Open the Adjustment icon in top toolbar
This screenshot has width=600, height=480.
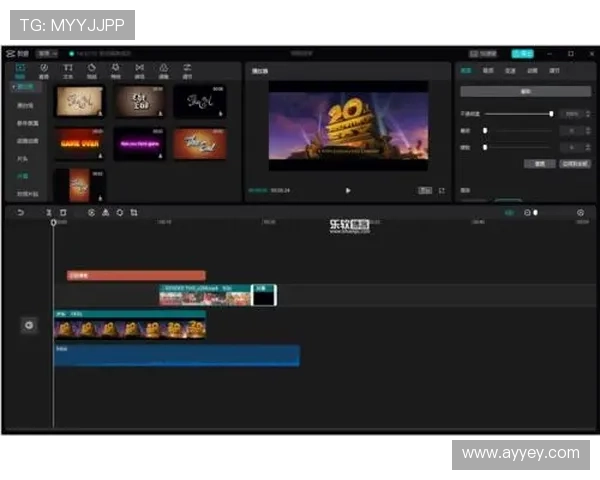click(x=187, y=71)
